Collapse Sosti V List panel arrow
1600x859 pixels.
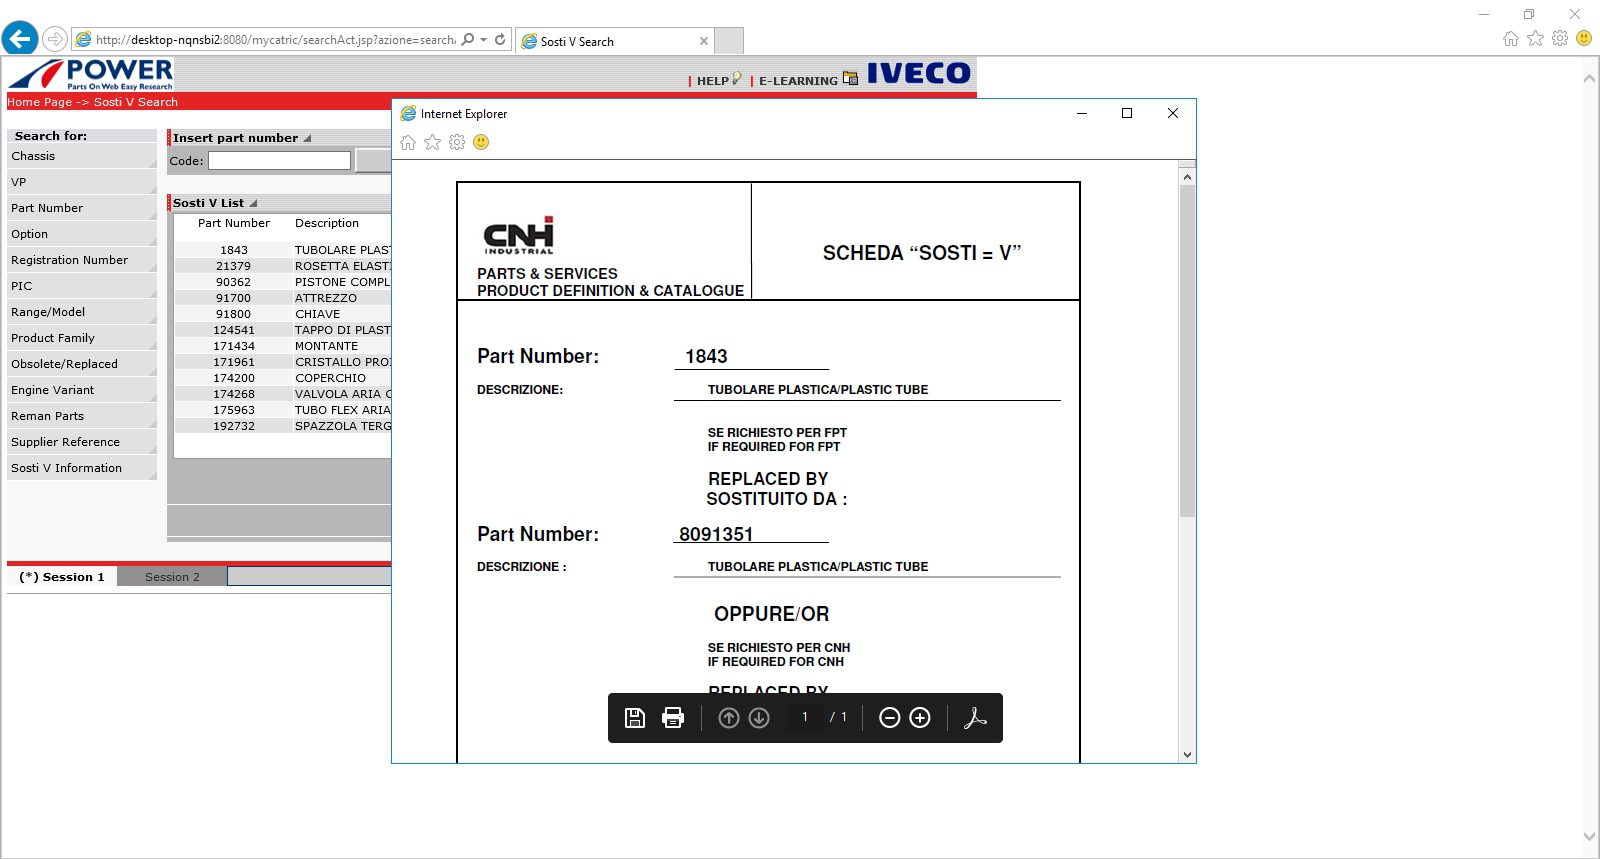pyautogui.click(x=254, y=203)
